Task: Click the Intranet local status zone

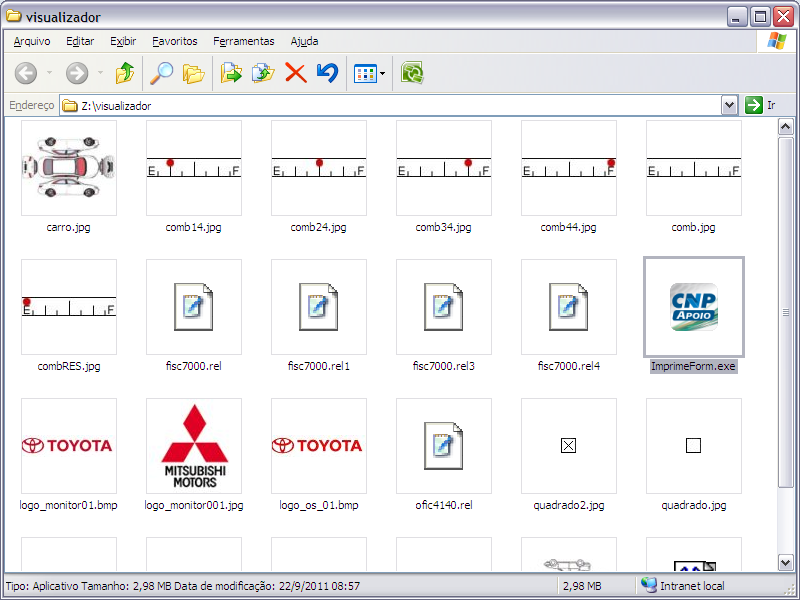Action: coord(684,586)
